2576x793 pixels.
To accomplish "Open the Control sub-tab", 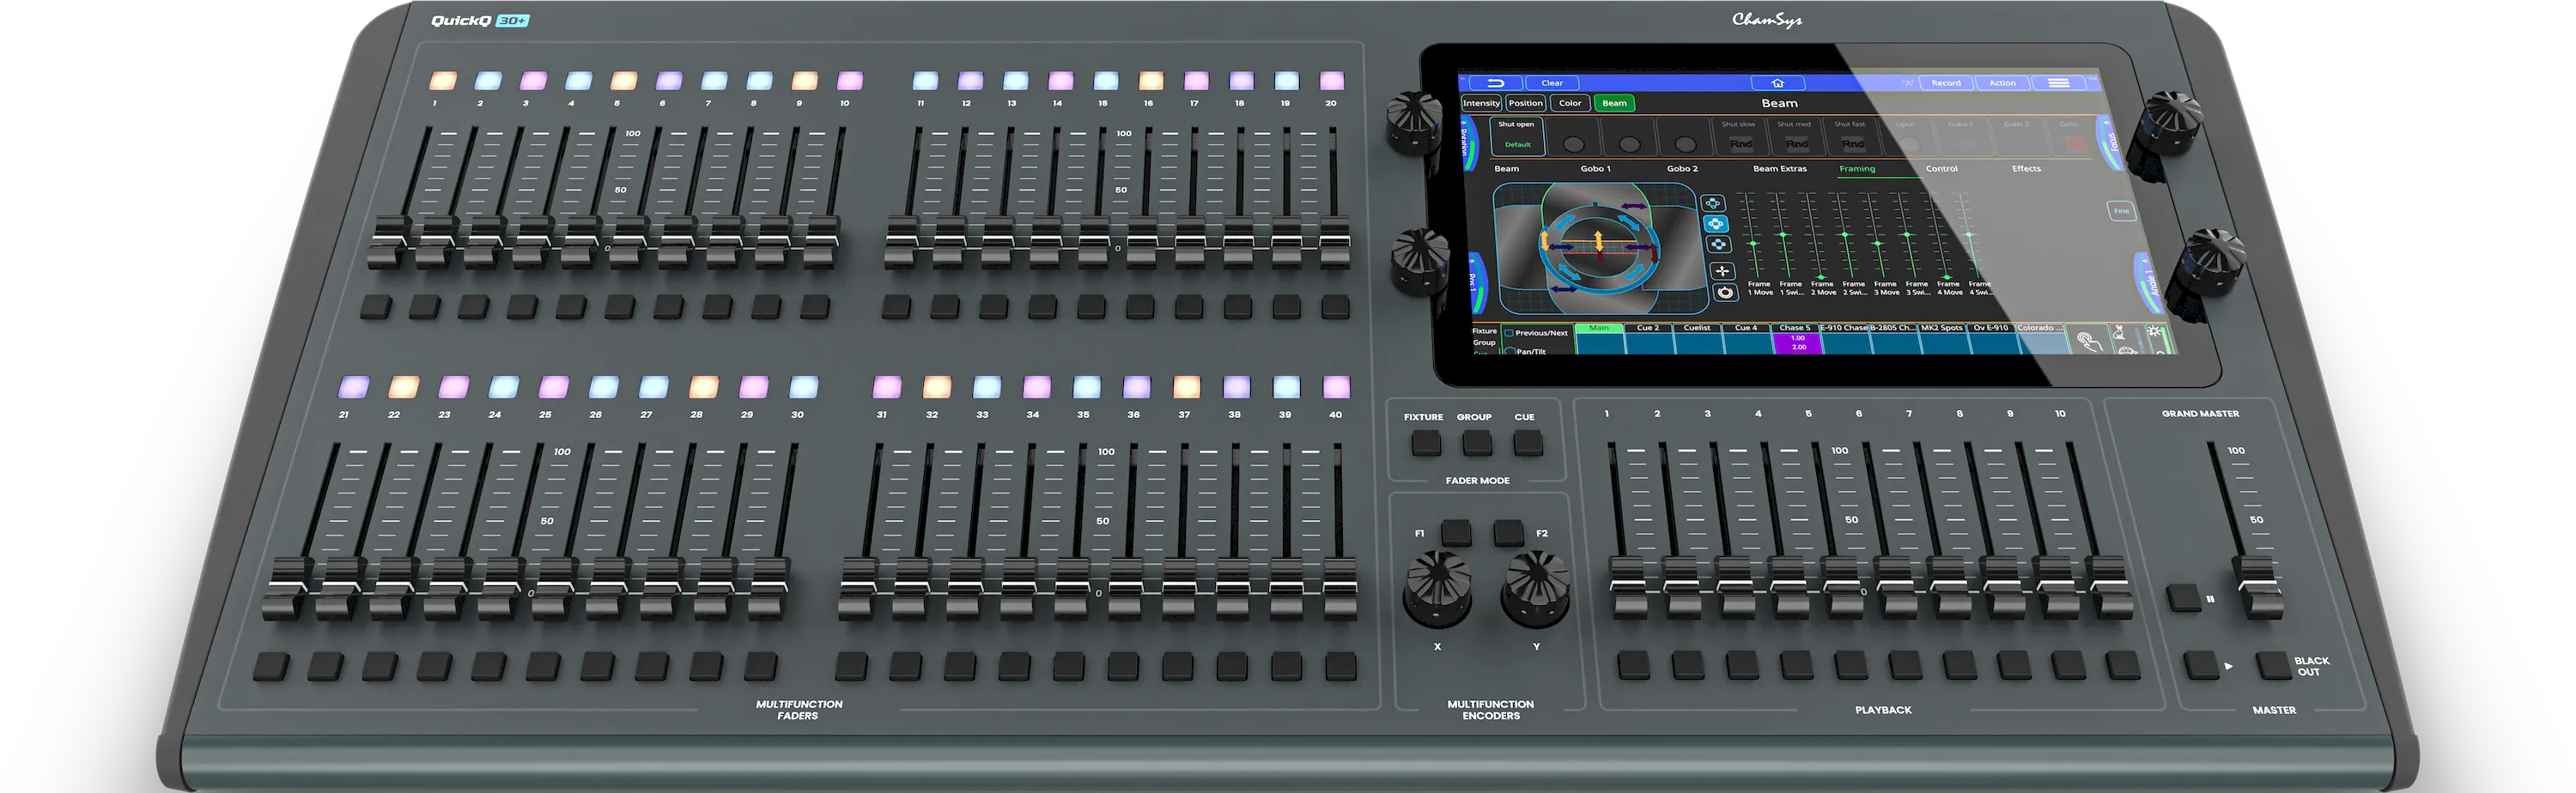I will [1942, 169].
